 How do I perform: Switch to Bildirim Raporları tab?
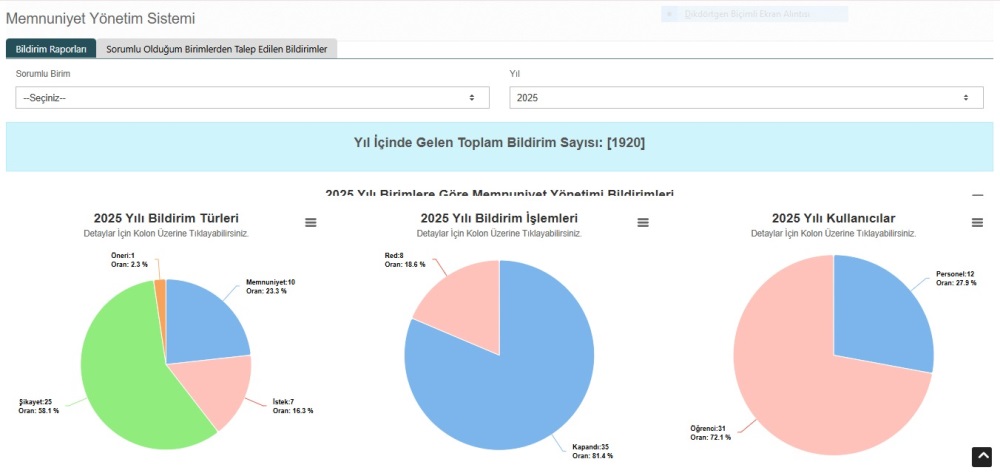click(51, 49)
